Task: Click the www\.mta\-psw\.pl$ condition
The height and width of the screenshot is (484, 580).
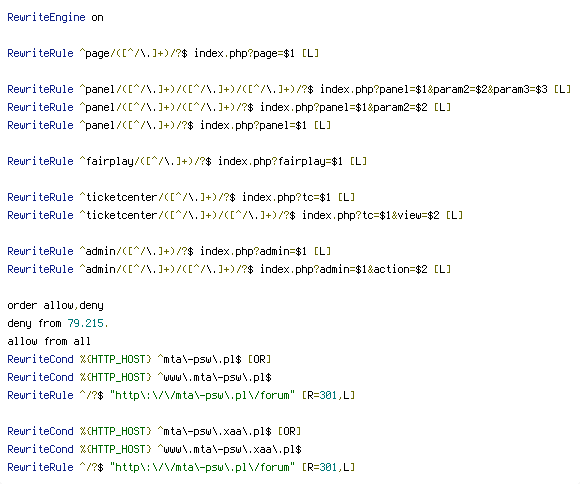Action: pyautogui.click(x=214, y=377)
